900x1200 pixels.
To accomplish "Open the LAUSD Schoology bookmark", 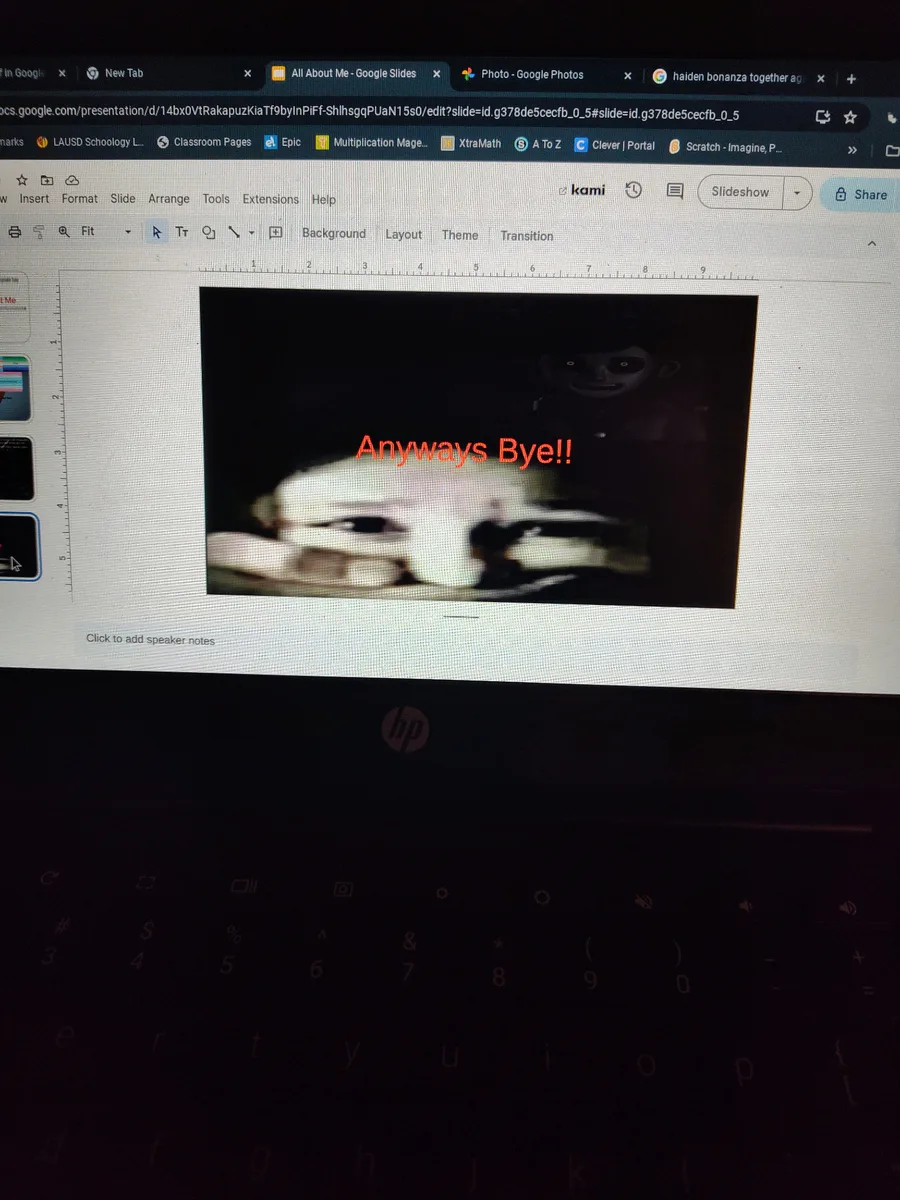I will pos(90,142).
